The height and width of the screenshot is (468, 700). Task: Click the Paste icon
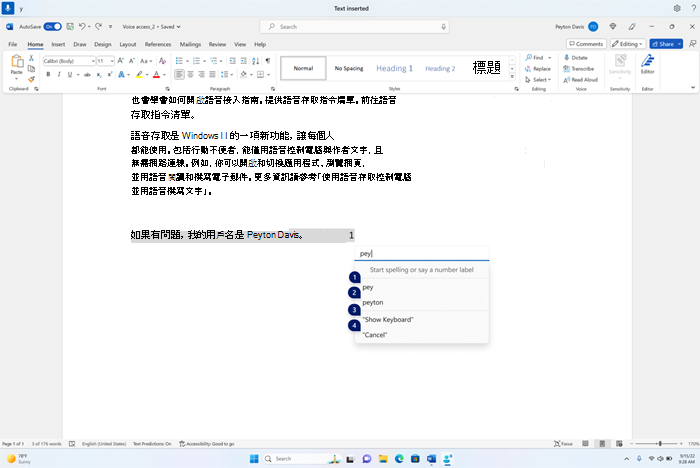[17, 61]
